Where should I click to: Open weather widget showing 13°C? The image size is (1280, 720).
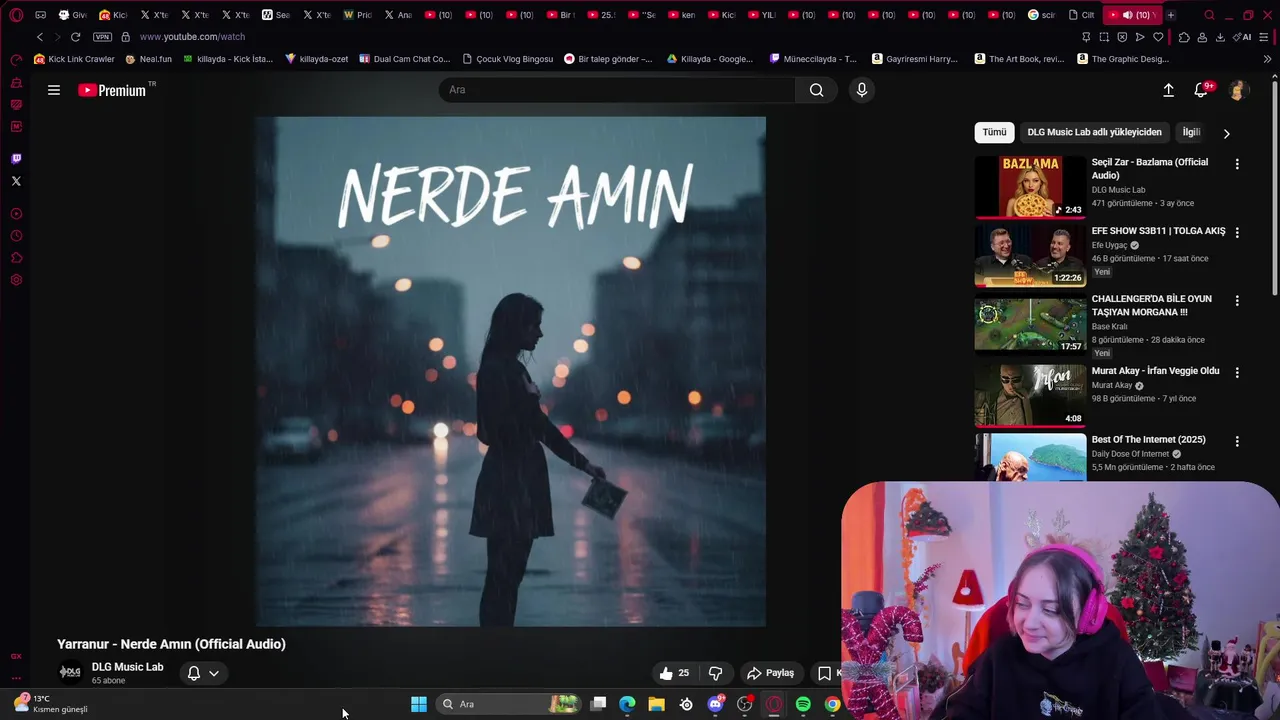50,704
